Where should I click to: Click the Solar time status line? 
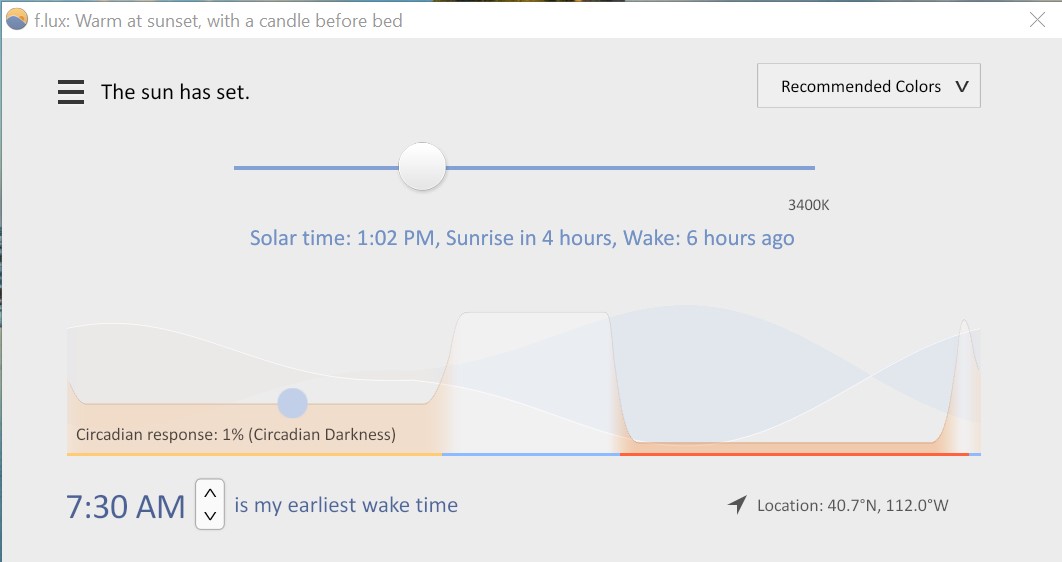coord(522,238)
